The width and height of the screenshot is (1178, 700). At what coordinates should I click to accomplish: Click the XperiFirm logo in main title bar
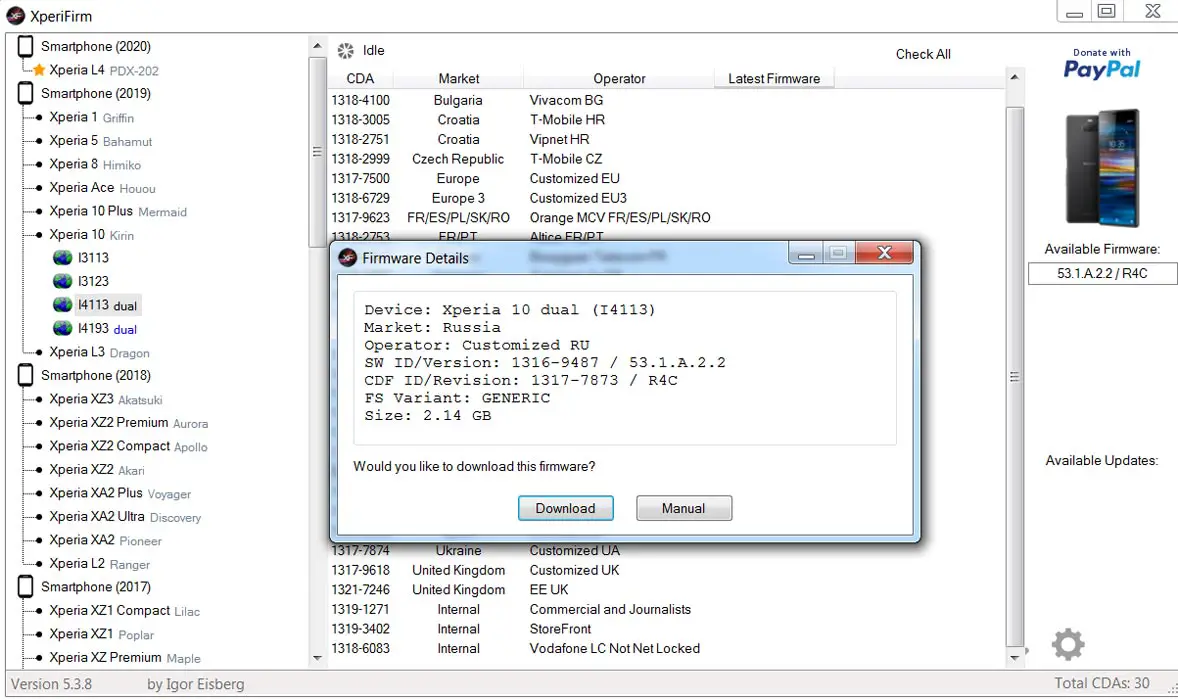16,16
